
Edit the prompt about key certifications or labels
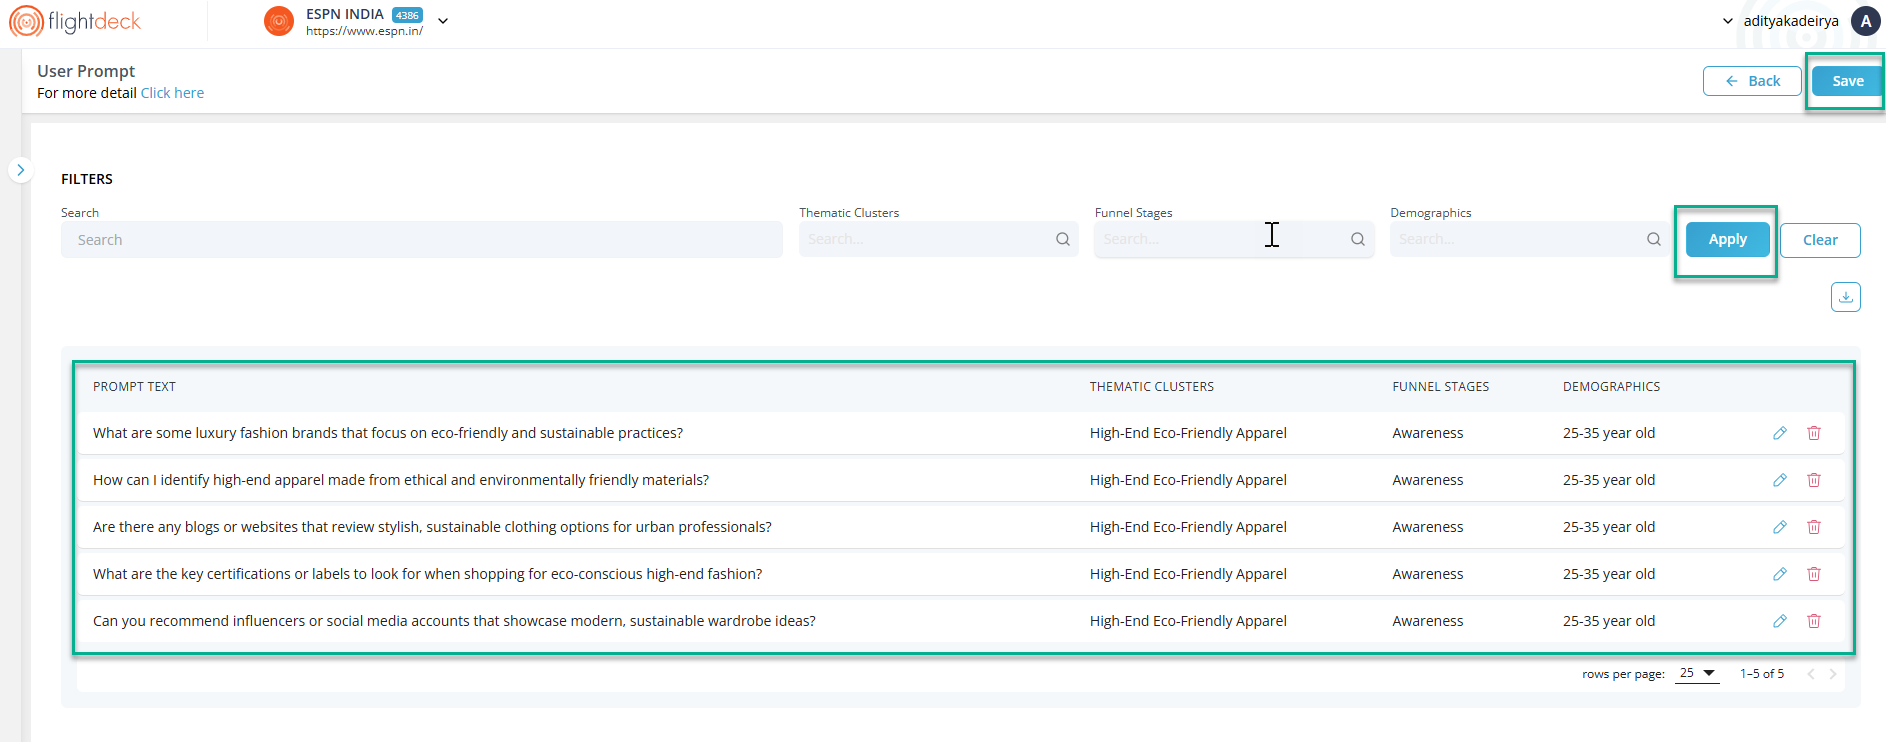click(x=1780, y=574)
